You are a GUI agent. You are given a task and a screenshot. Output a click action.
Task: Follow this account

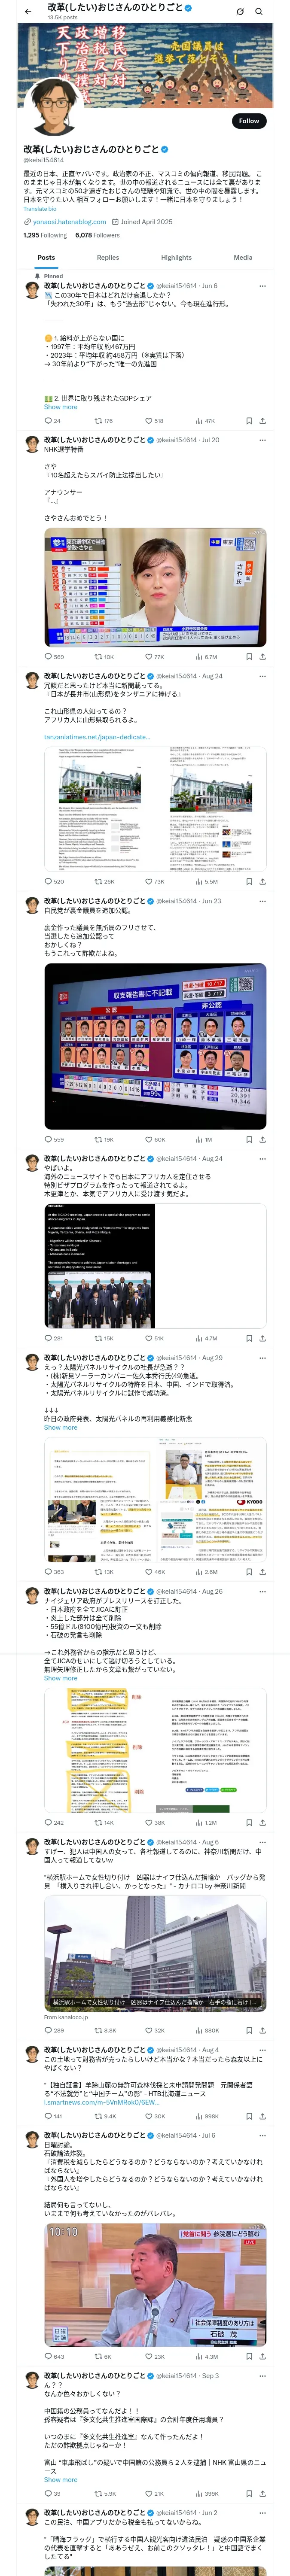click(249, 120)
